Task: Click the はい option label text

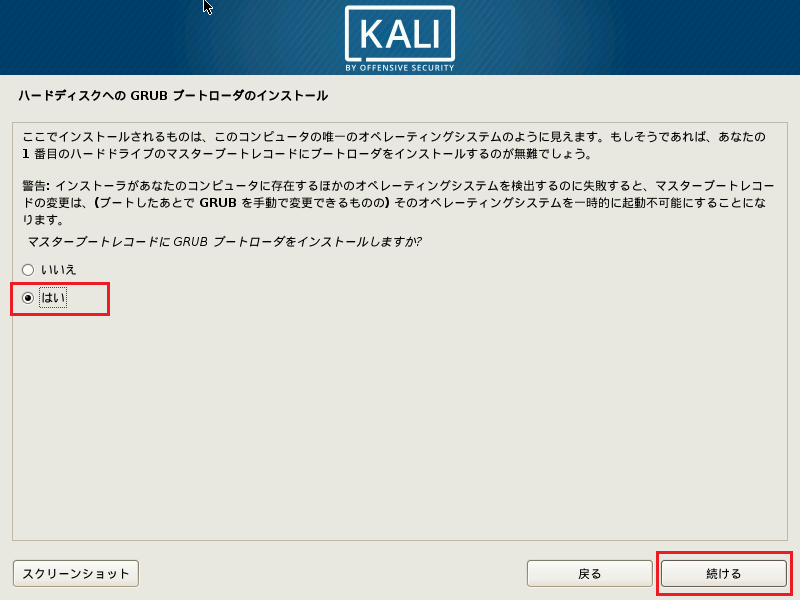Action: [x=53, y=298]
